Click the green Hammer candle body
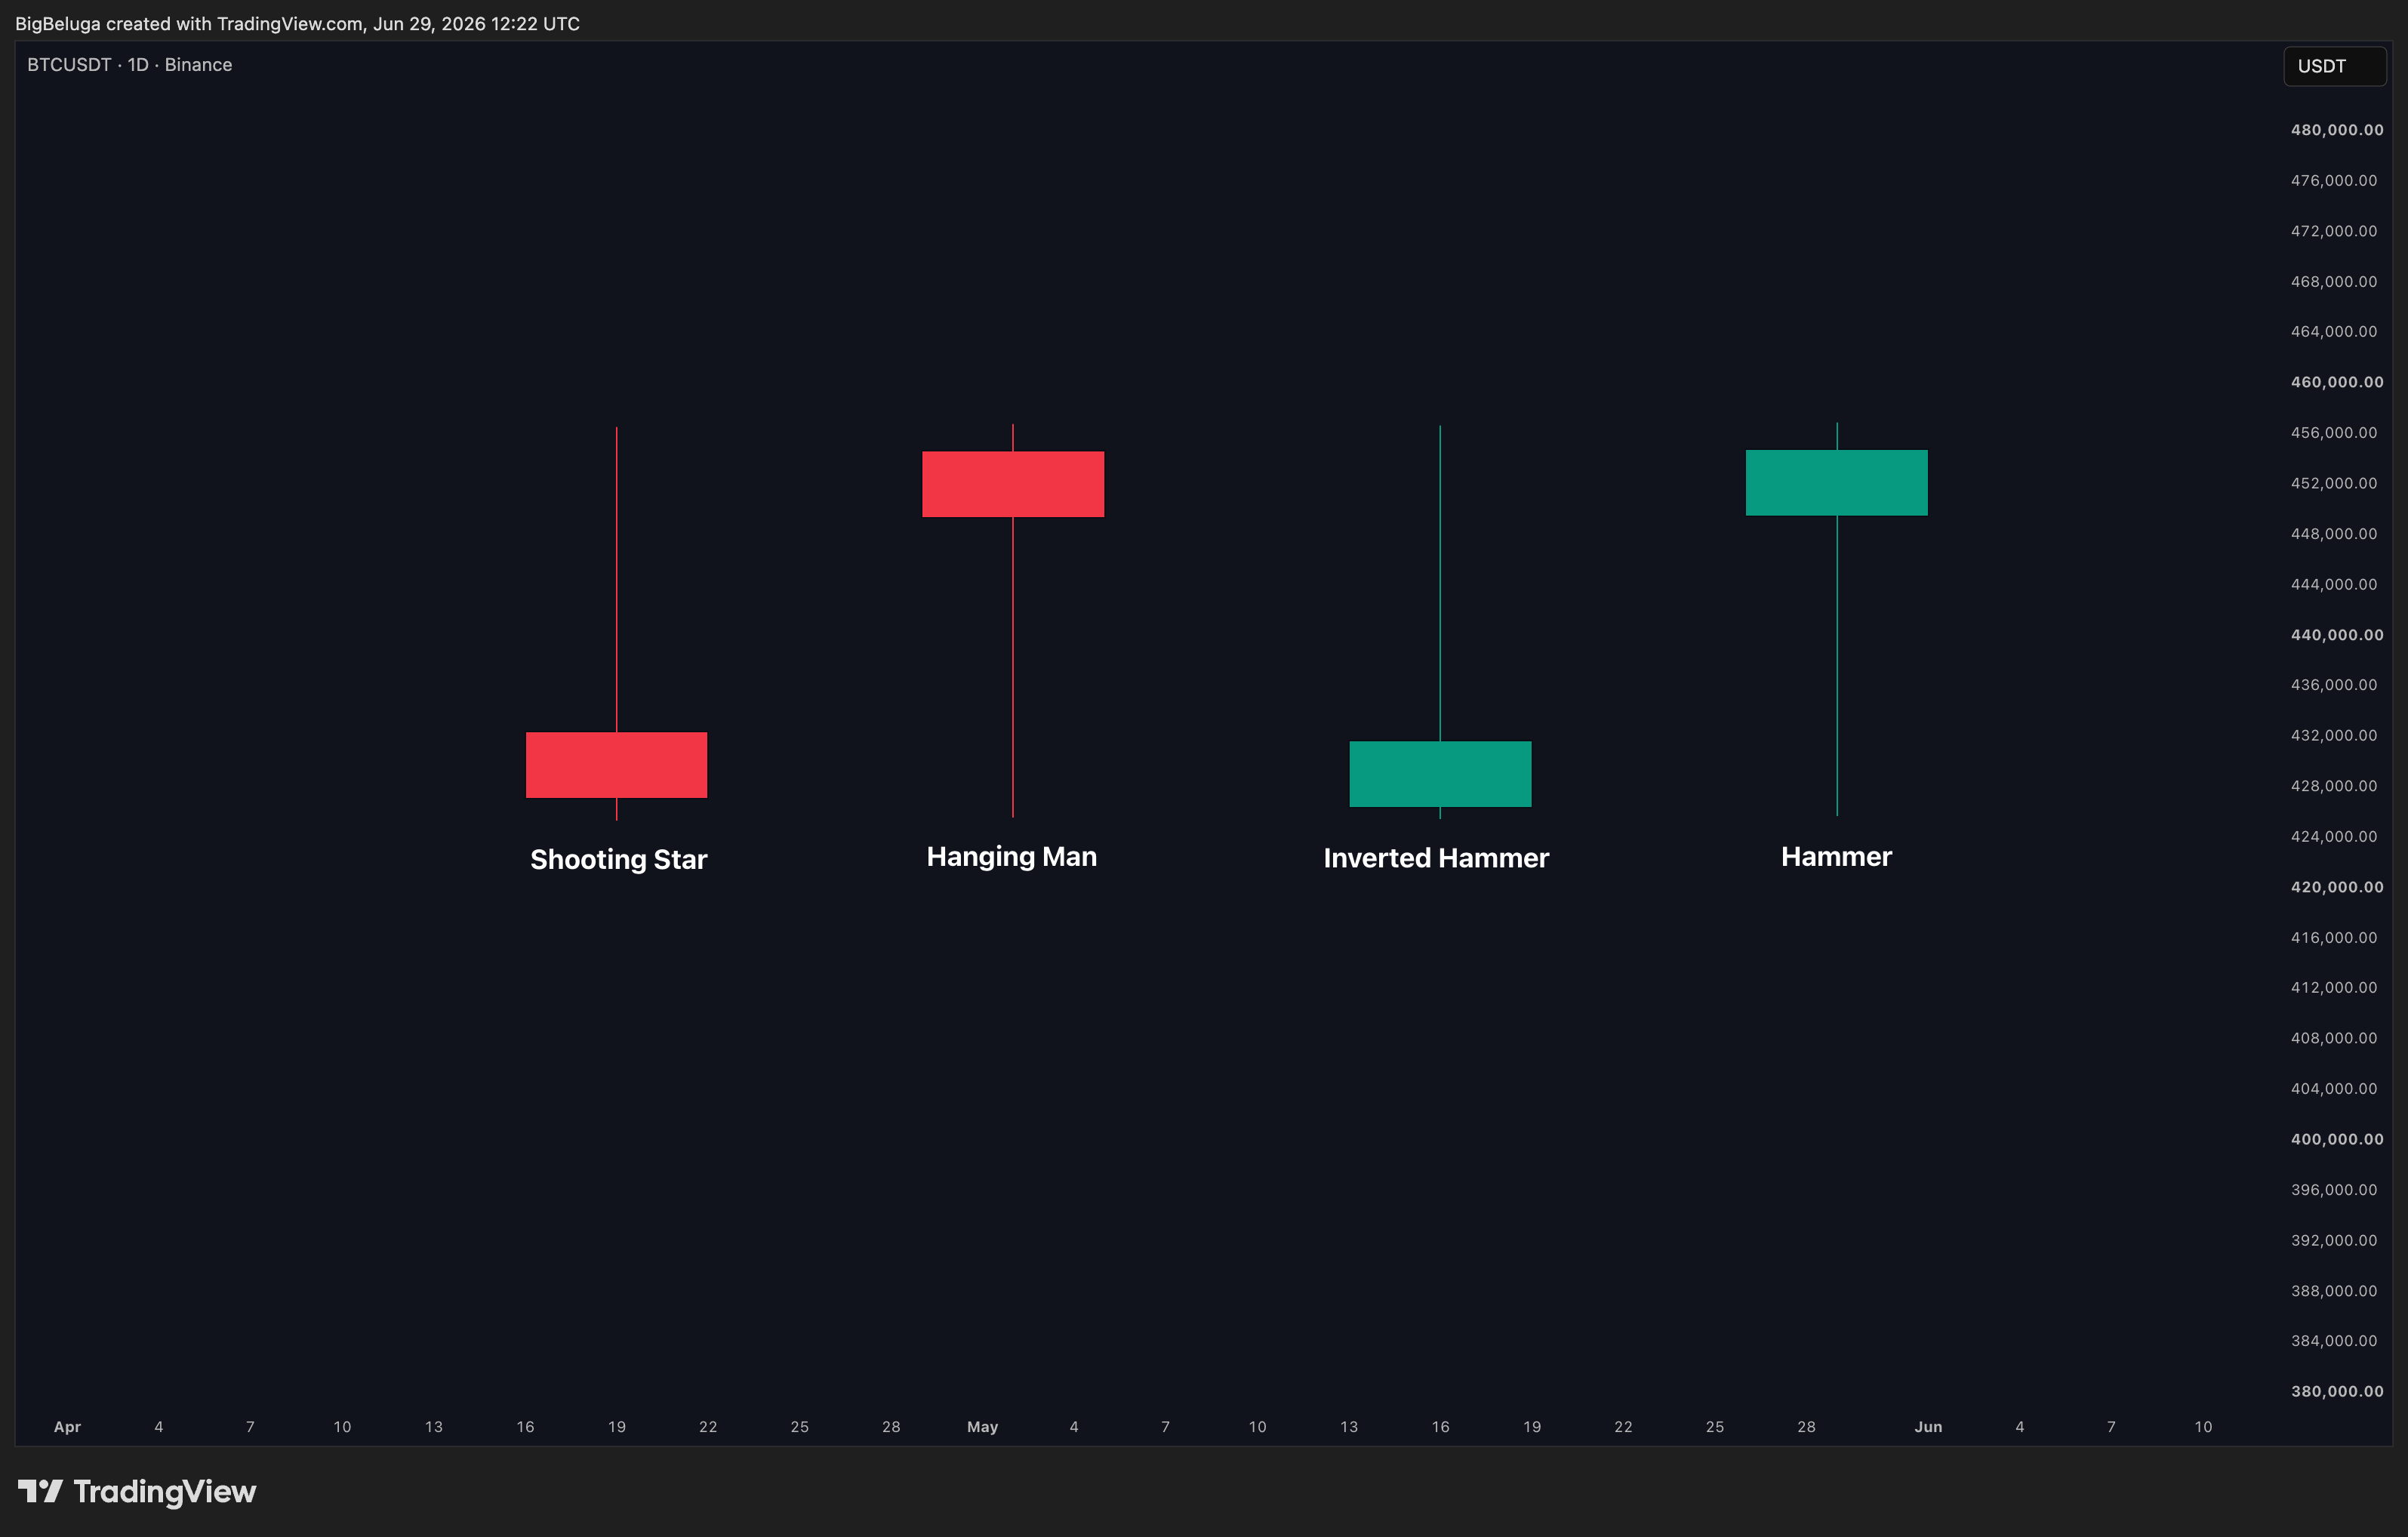 pos(1836,483)
